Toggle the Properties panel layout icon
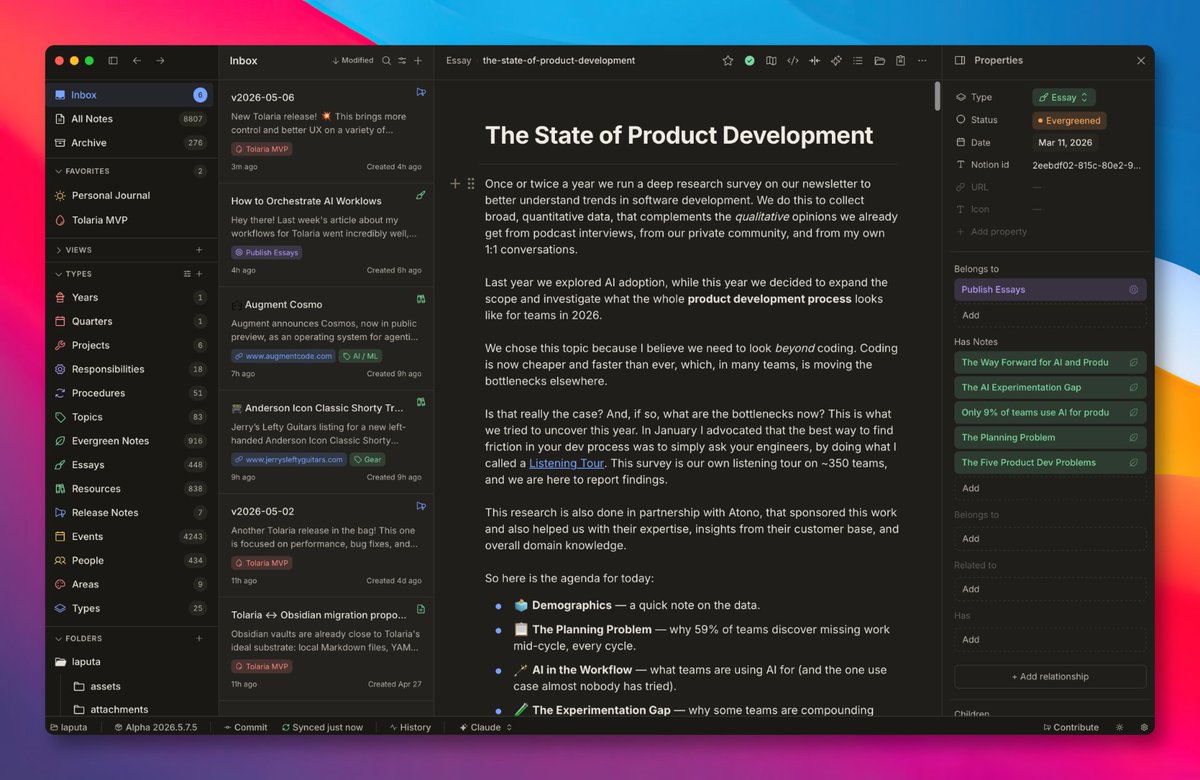This screenshot has width=1200, height=780. click(960, 60)
